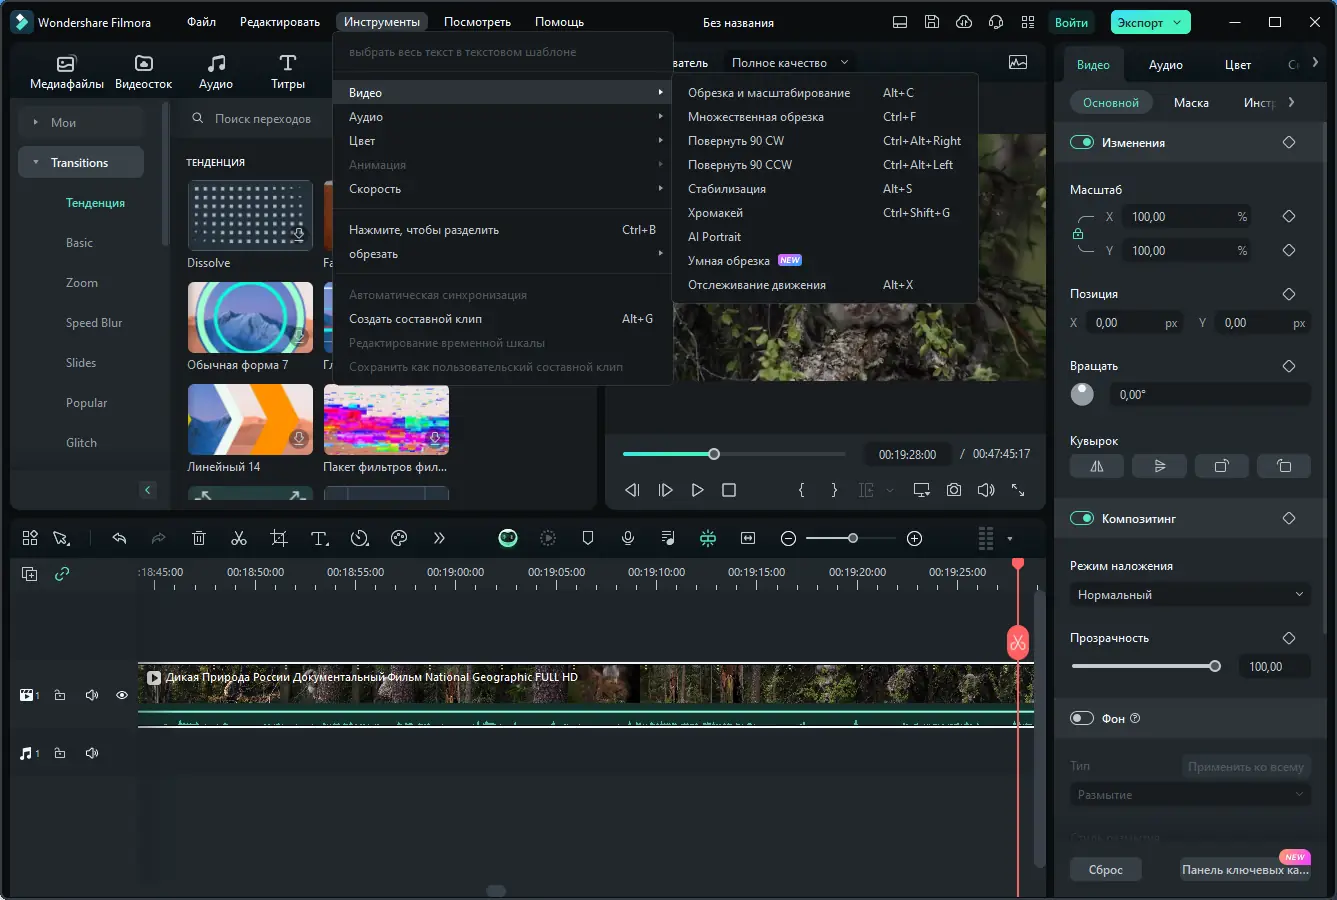The width and height of the screenshot is (1337, 900).
Task: Collapse the Transitions category tree
Action: coord(36,163)
